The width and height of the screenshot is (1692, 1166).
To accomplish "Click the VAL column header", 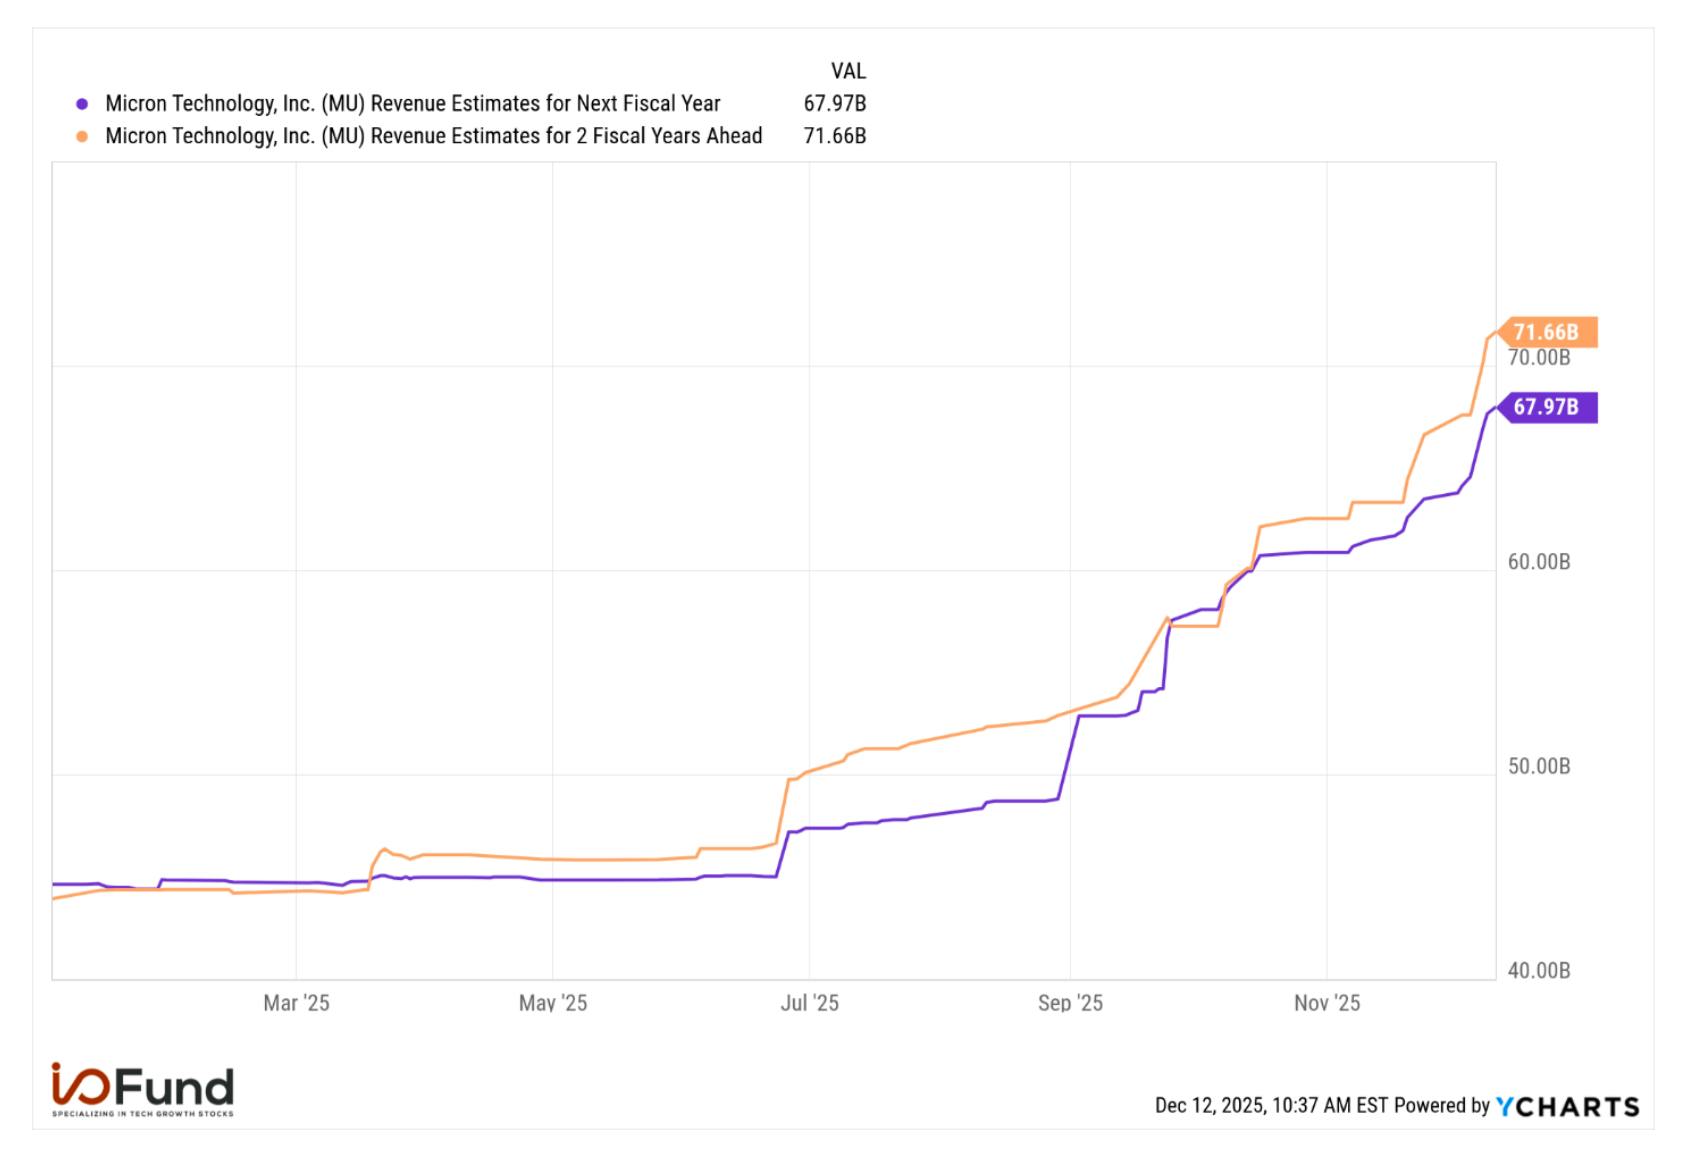I will pyautogui.click(x=848, y=71).
